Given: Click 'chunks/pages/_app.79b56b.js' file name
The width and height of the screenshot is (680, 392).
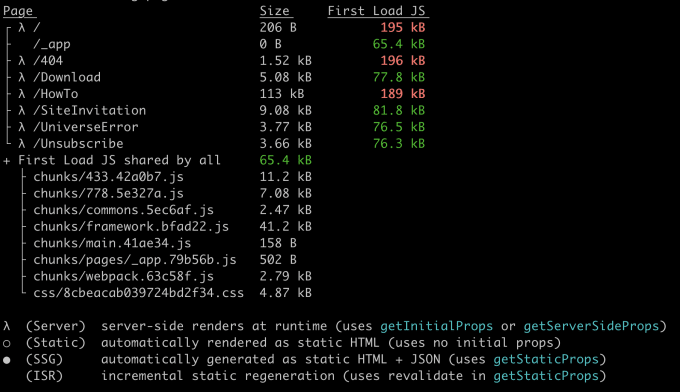Looking at the screenshot, I should (135, 260).
